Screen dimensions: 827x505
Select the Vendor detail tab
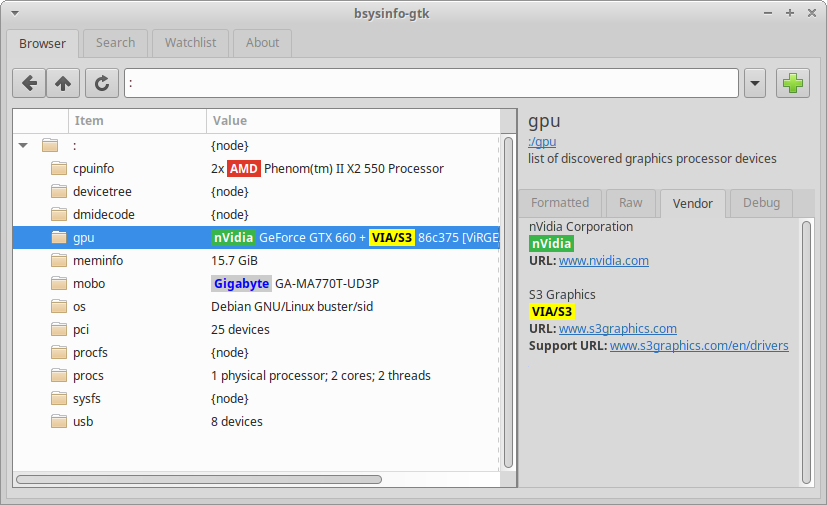(x=693, y=203)
